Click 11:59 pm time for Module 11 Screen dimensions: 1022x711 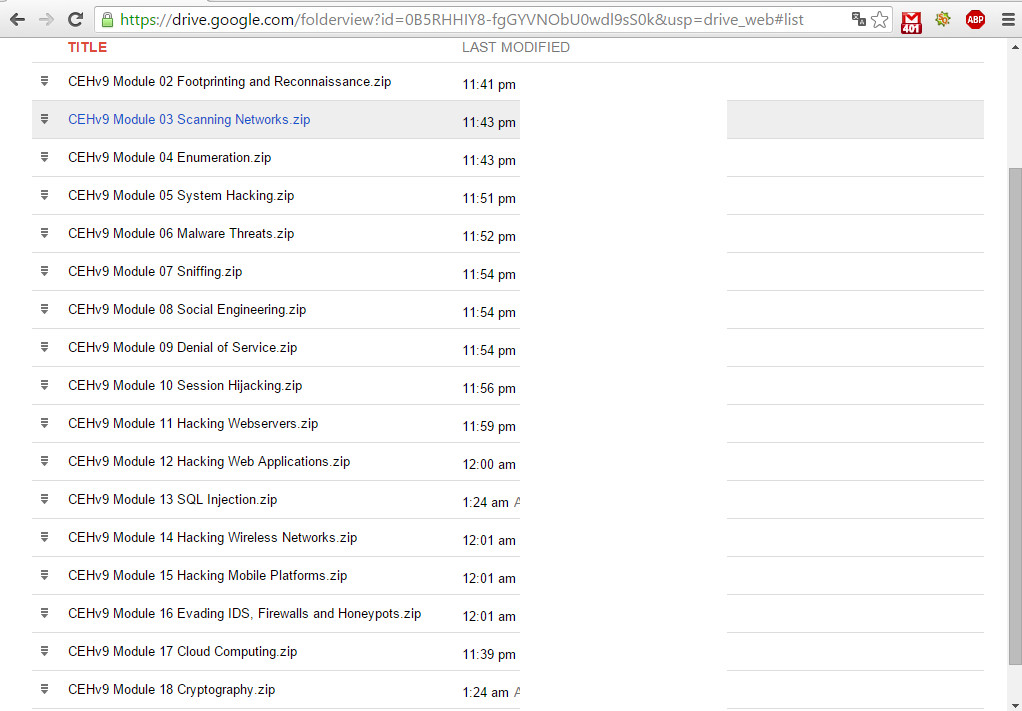(x=489, y=426)
